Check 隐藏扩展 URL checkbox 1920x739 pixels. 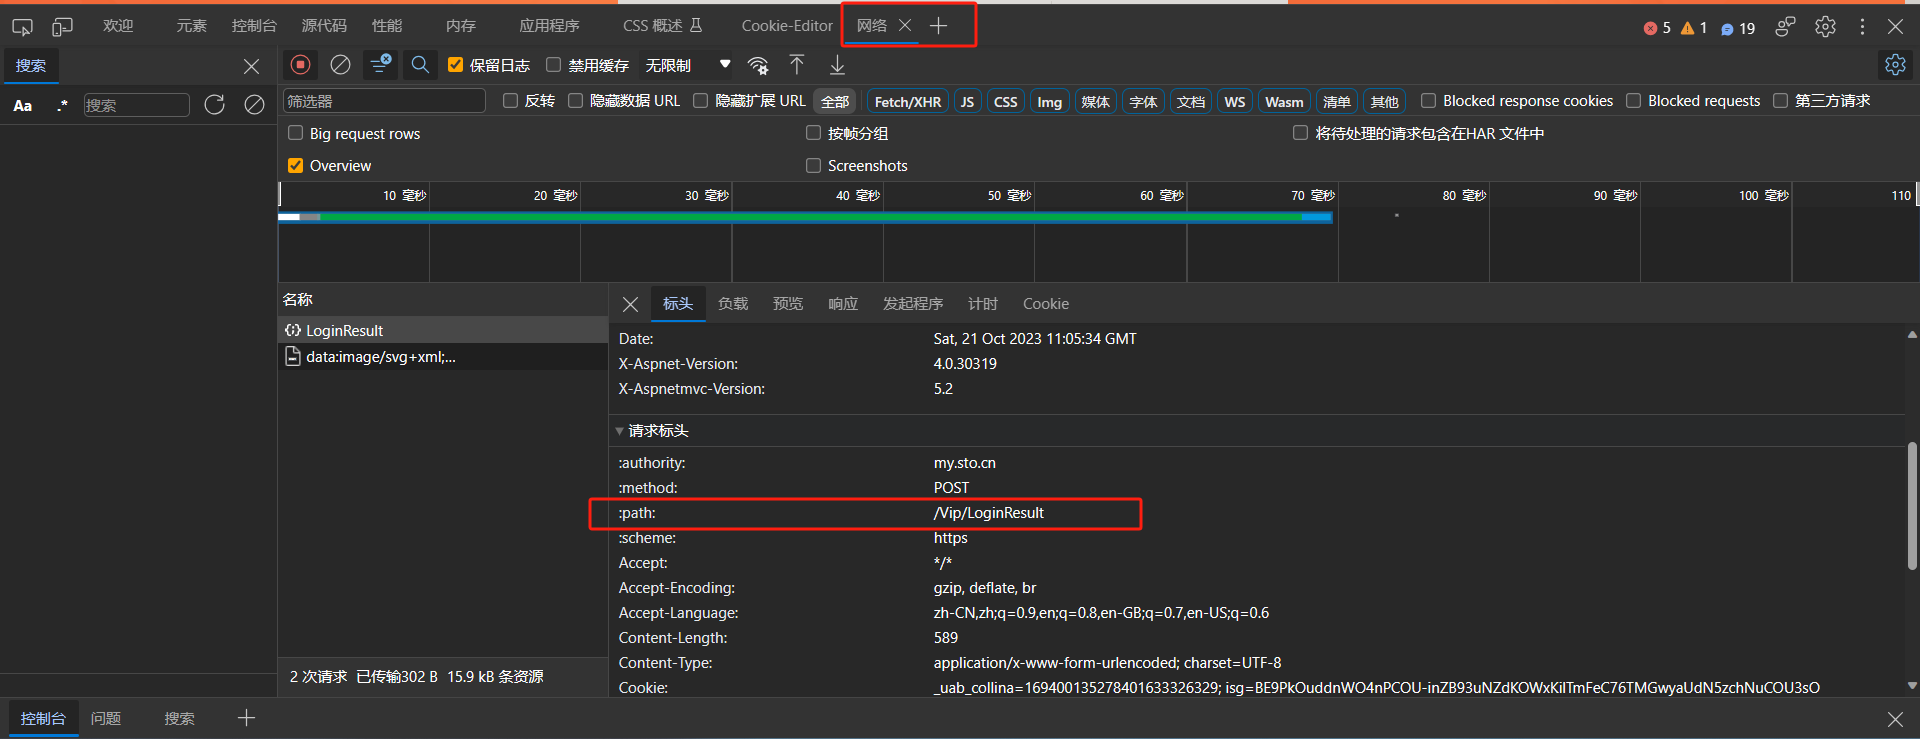[700, 101]
